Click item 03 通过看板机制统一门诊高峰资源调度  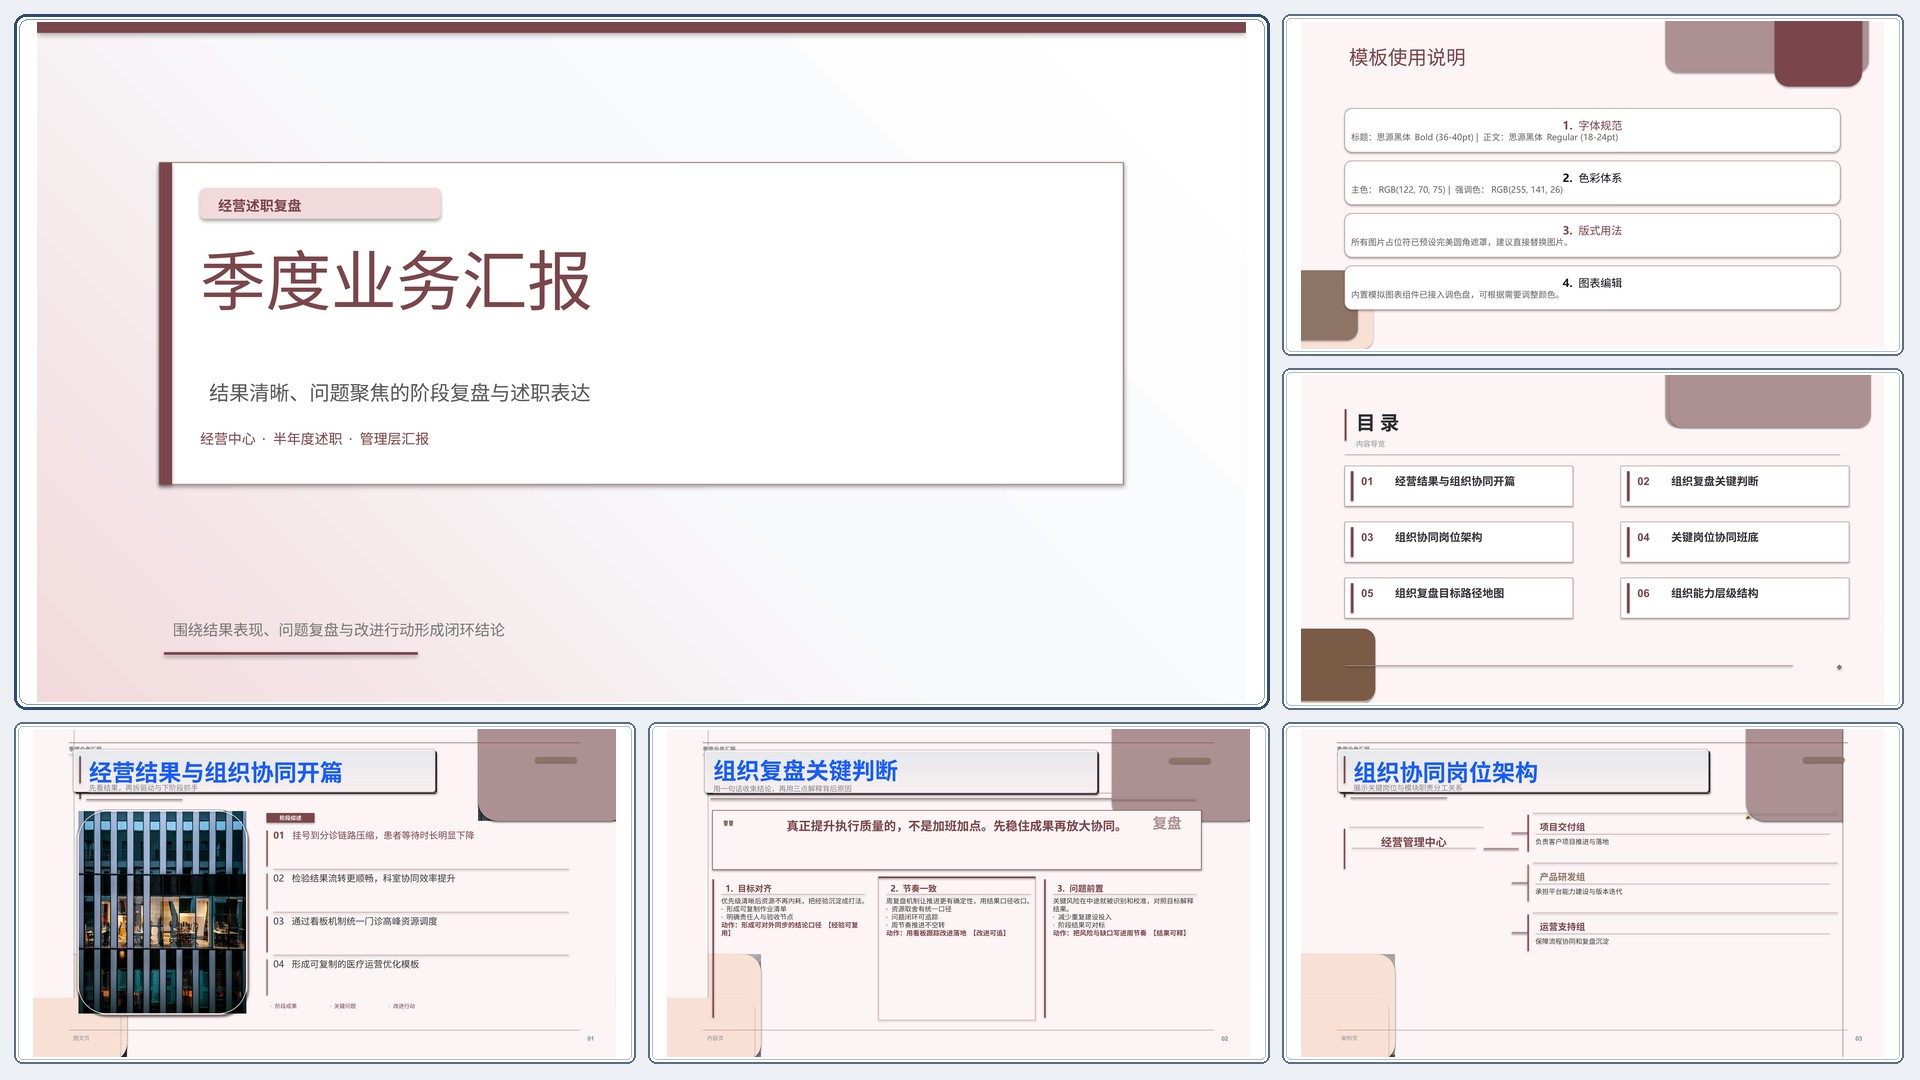point(355,921)
